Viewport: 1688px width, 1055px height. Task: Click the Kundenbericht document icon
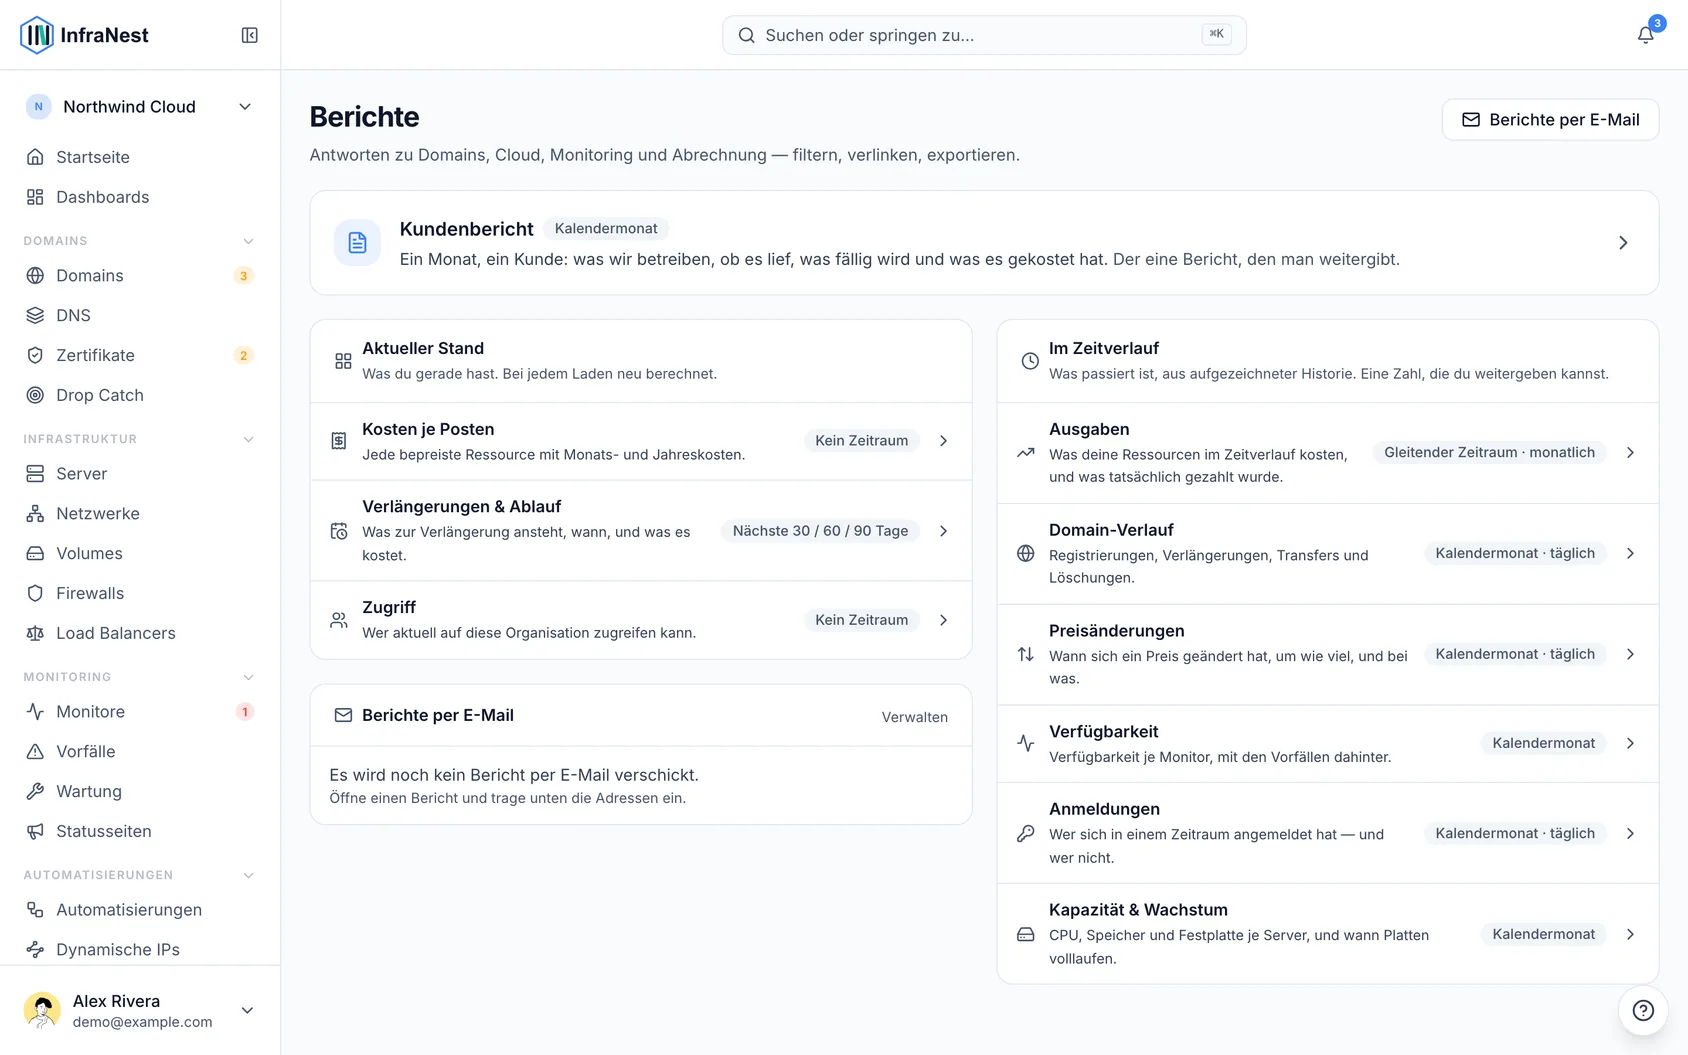[357, 243]
